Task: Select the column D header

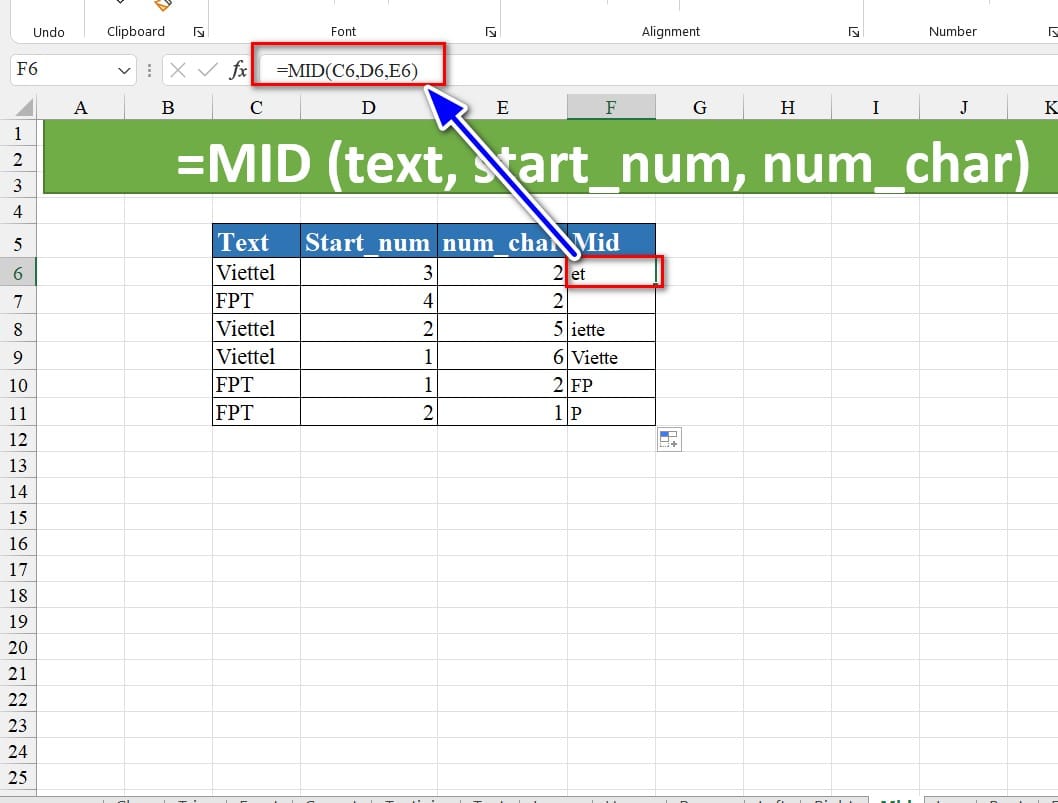Action: coord(368,108)
